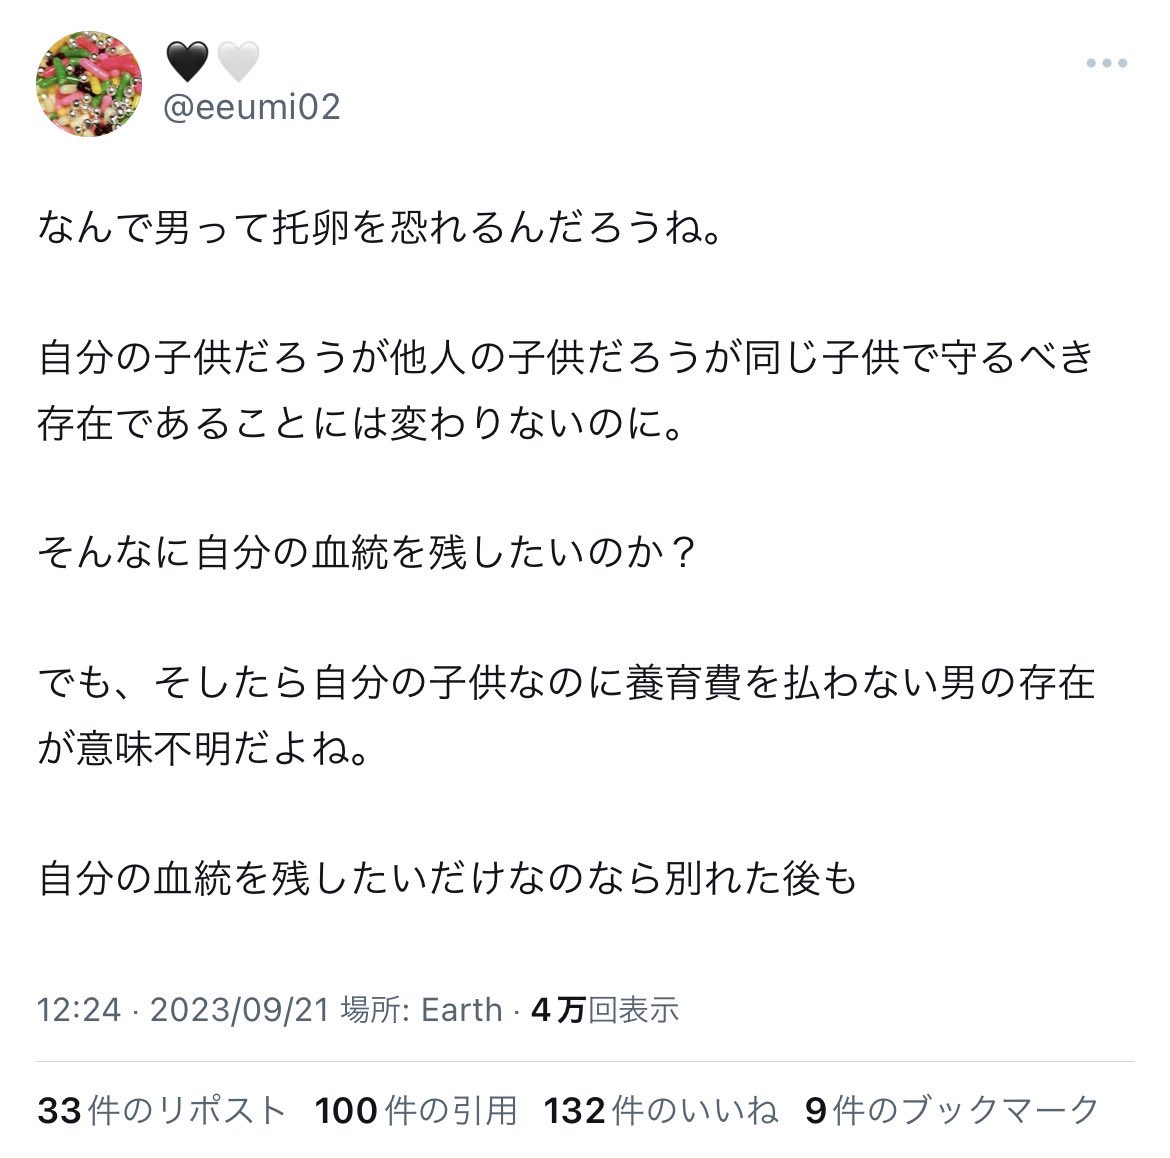Open the 132 件のいいね likes list
The image size is (1170, 1158).
660,1110
